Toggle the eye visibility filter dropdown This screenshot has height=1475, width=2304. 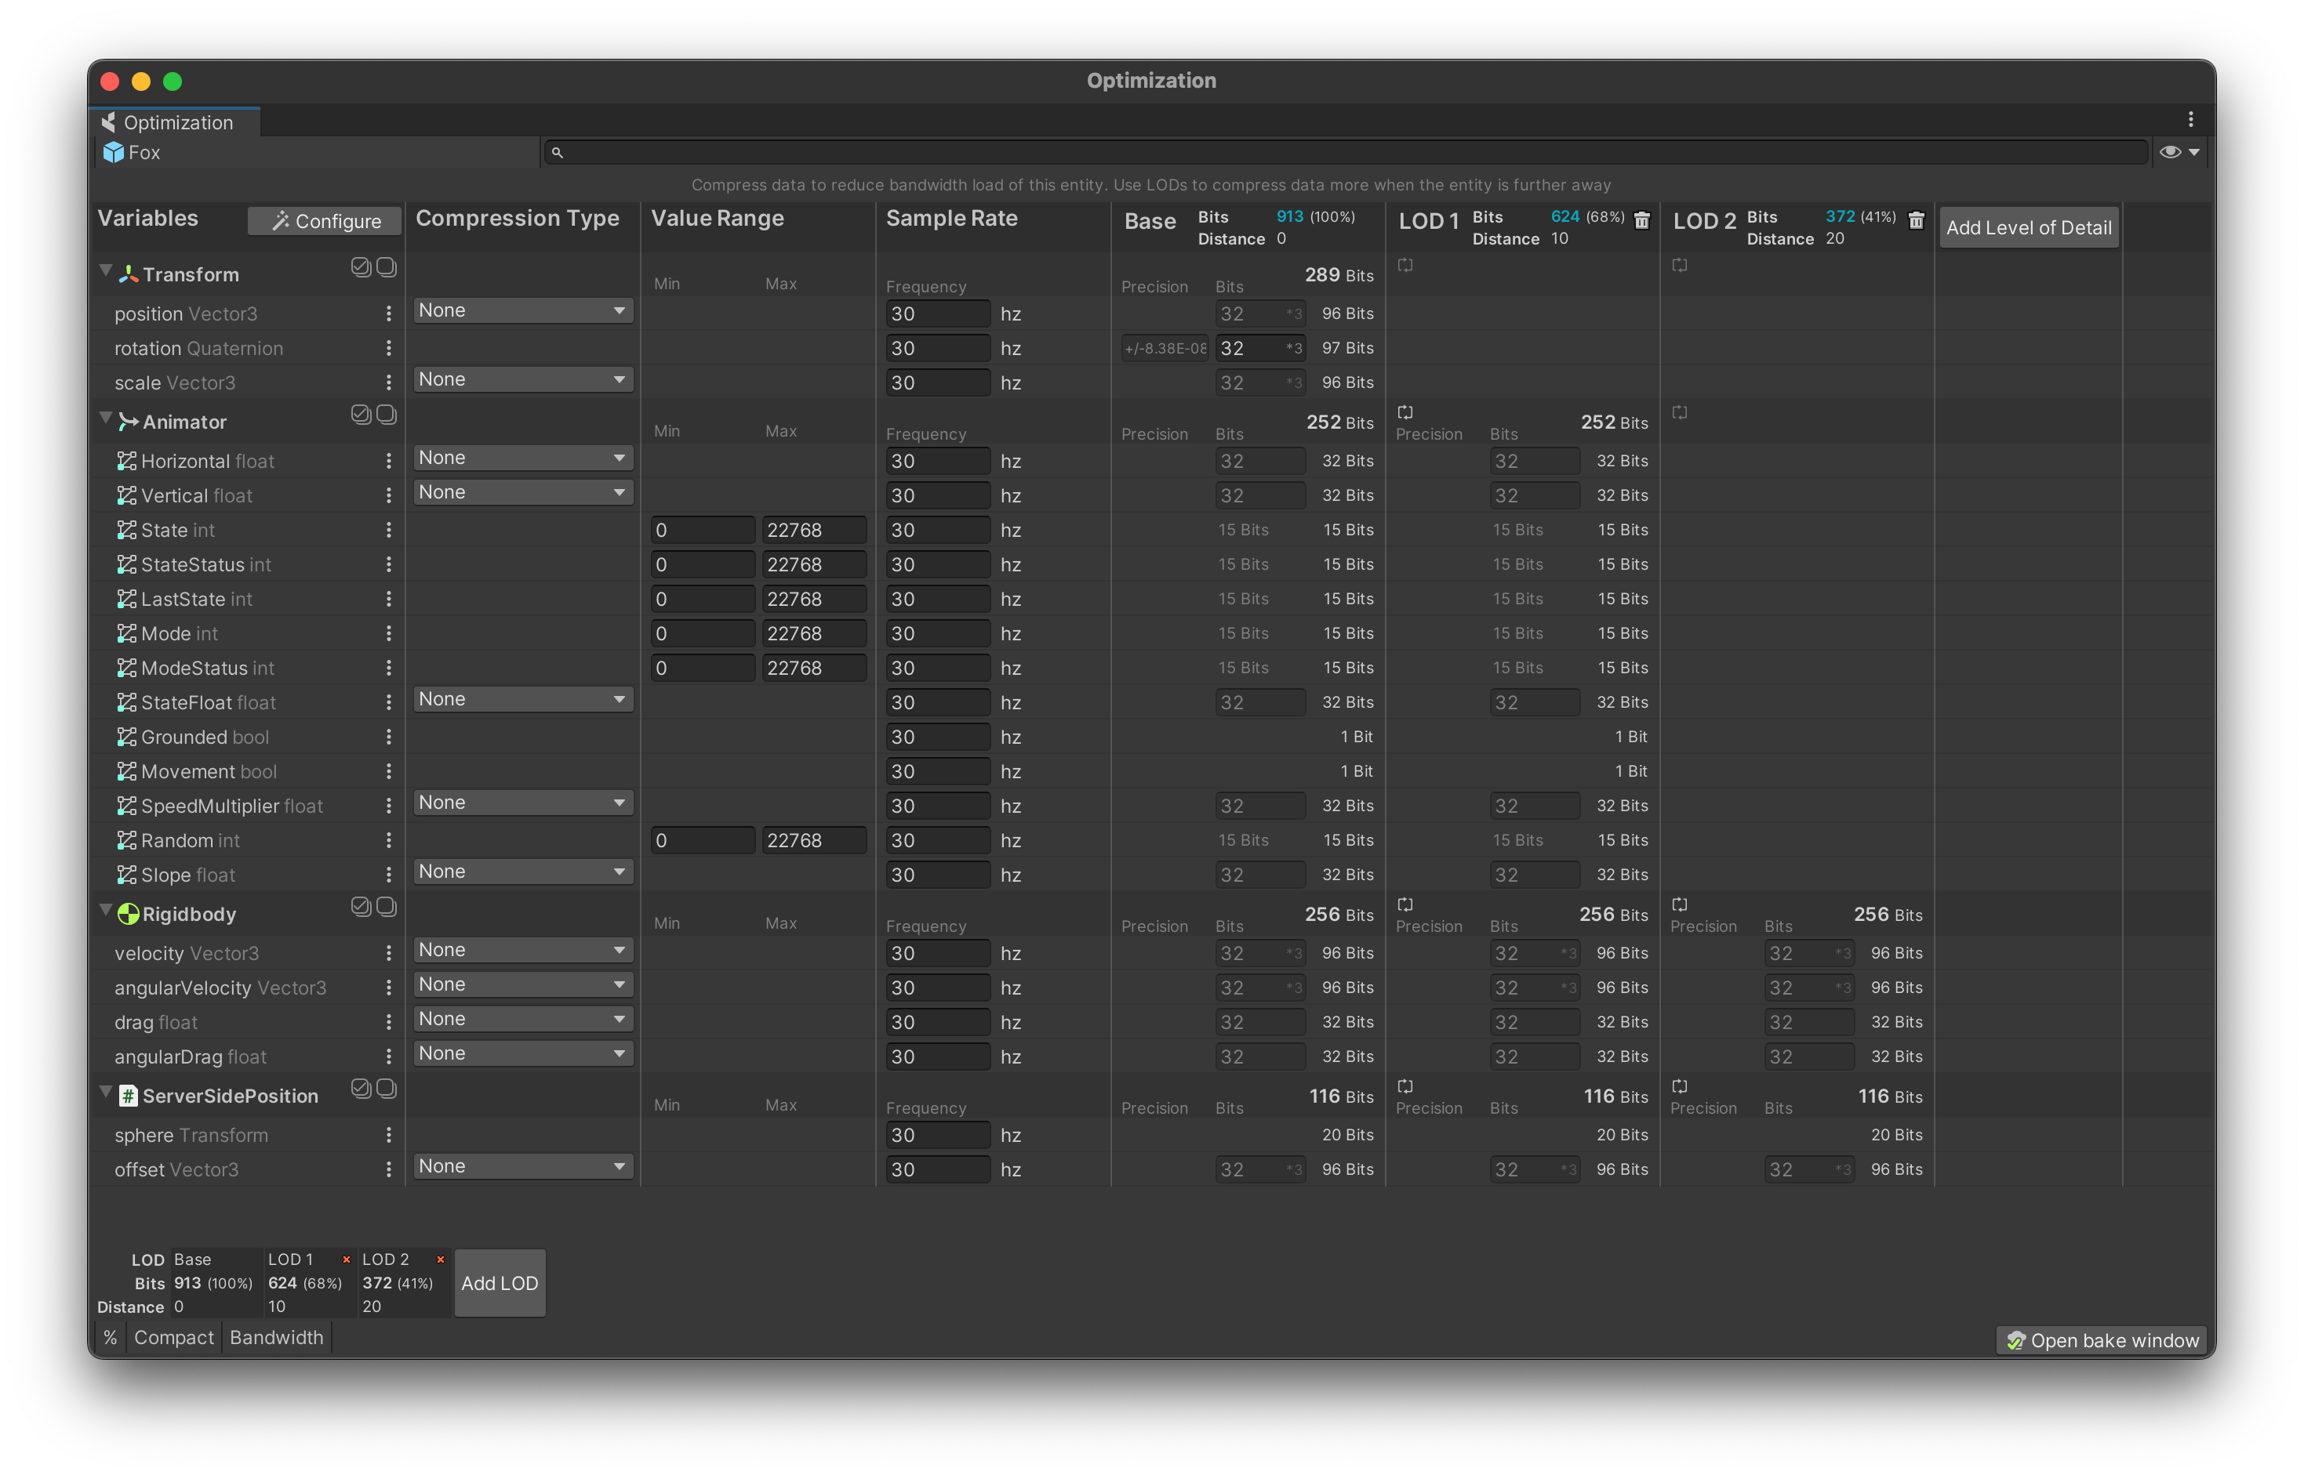[2179, 152]
